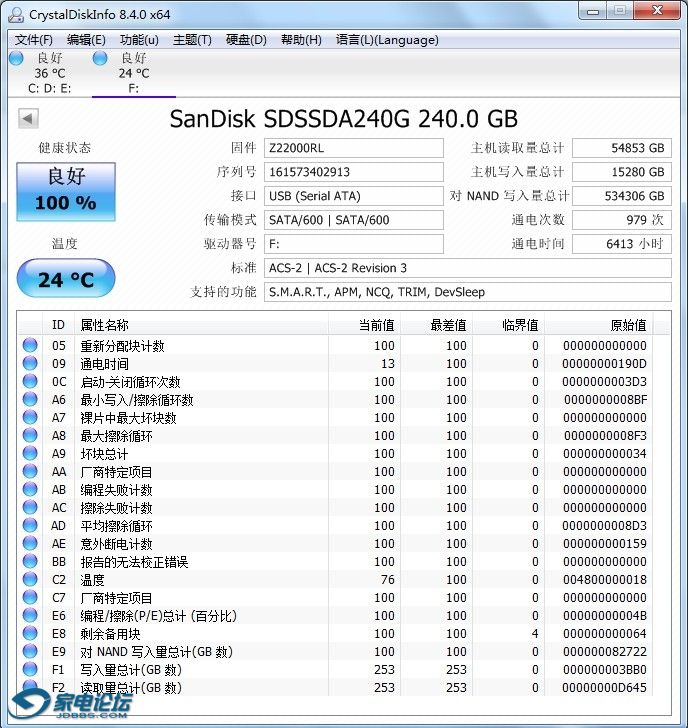Click the drive letter field F:
Viewport: 688px width, 728px height.
click(x=354, y=244)
